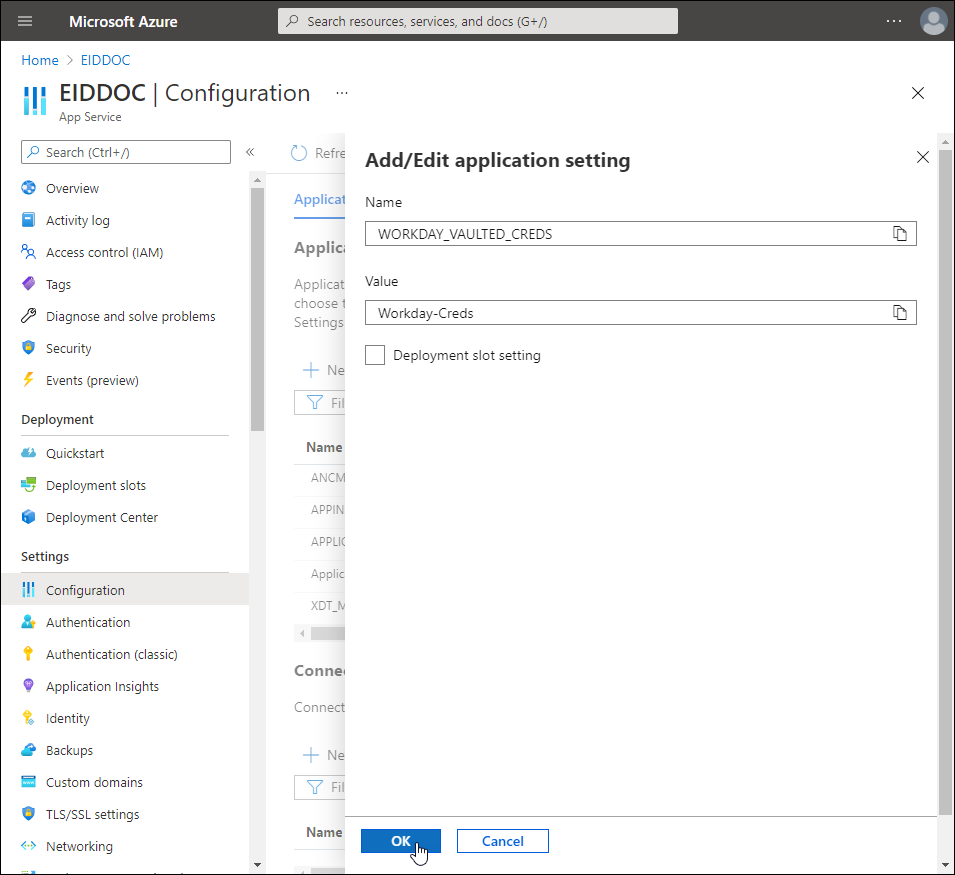Open Deployment Center from sidebar
Screen dimensions: 955x875
coord(101,517)
